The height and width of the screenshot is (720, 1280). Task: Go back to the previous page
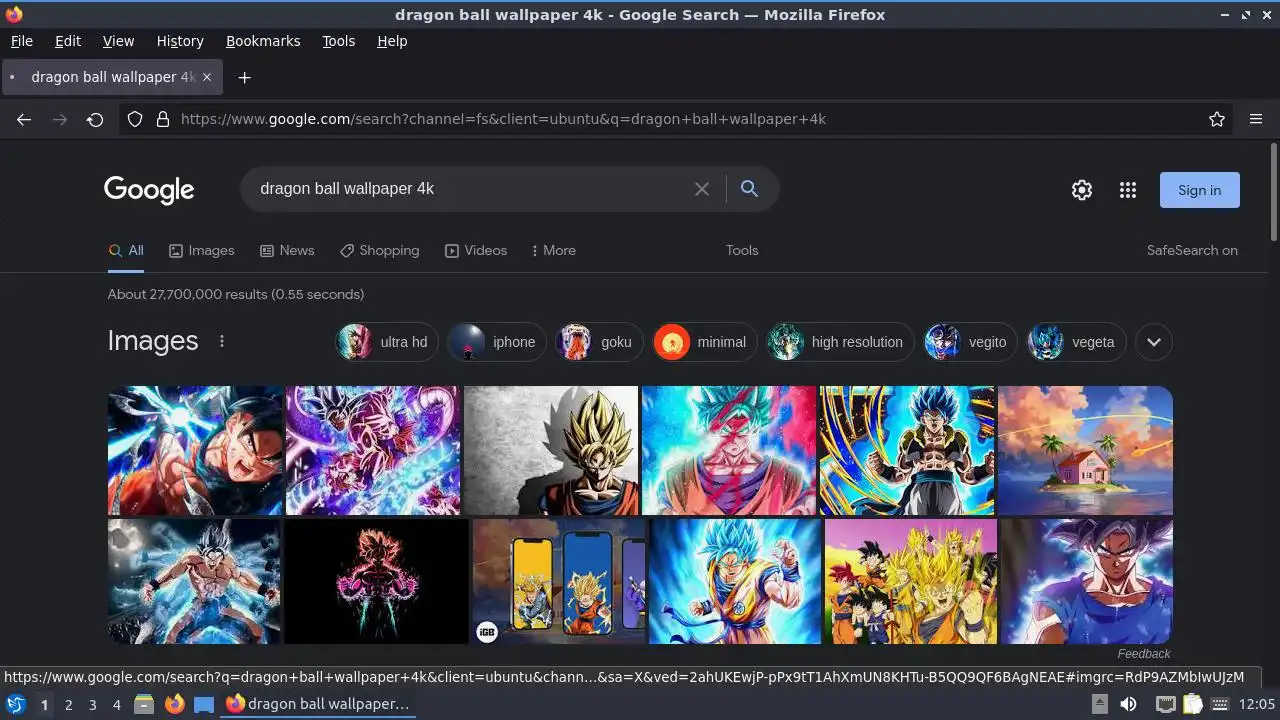pos(24,119)
